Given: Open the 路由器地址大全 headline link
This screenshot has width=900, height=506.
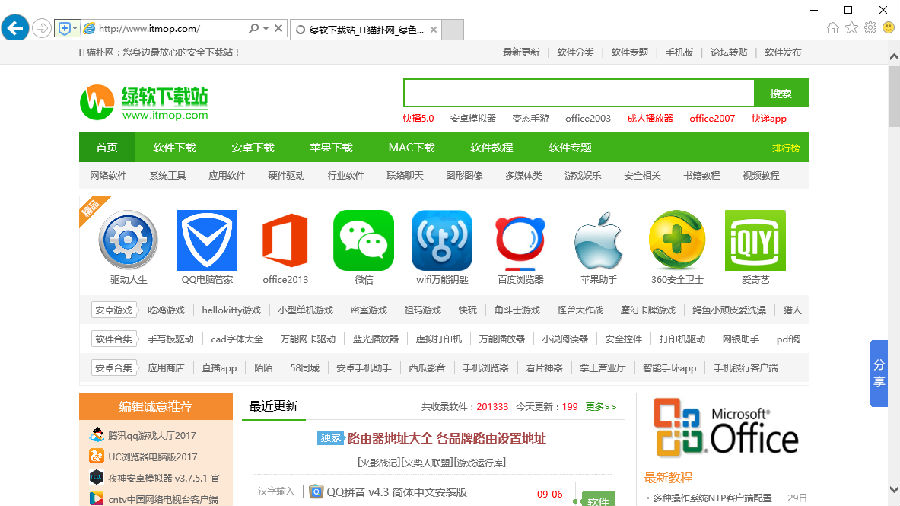Looking at the screenshot, I should click(x=447, y=438).
